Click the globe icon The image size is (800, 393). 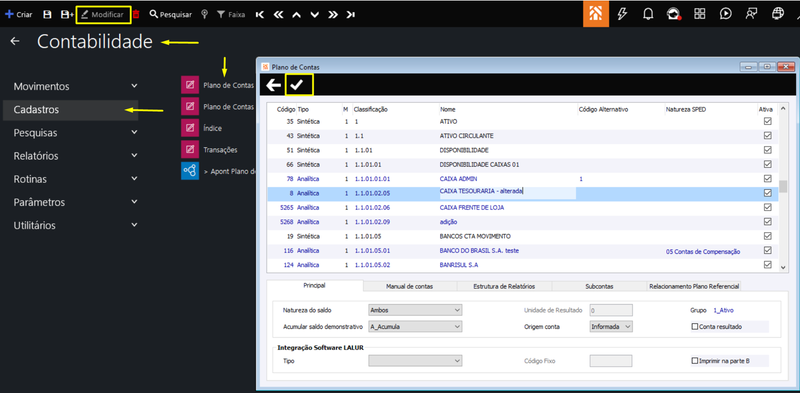[x=778, y=14]
